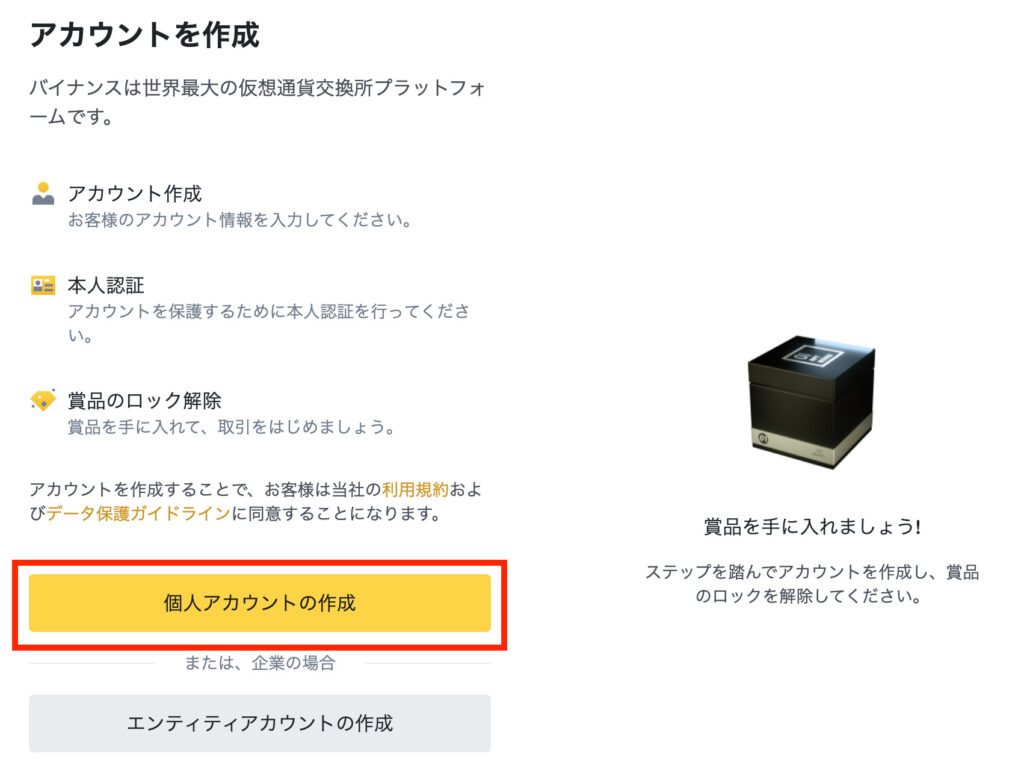Select the 本人認証 step heading
Screen dimensions: 1024x774
[106, 285]
